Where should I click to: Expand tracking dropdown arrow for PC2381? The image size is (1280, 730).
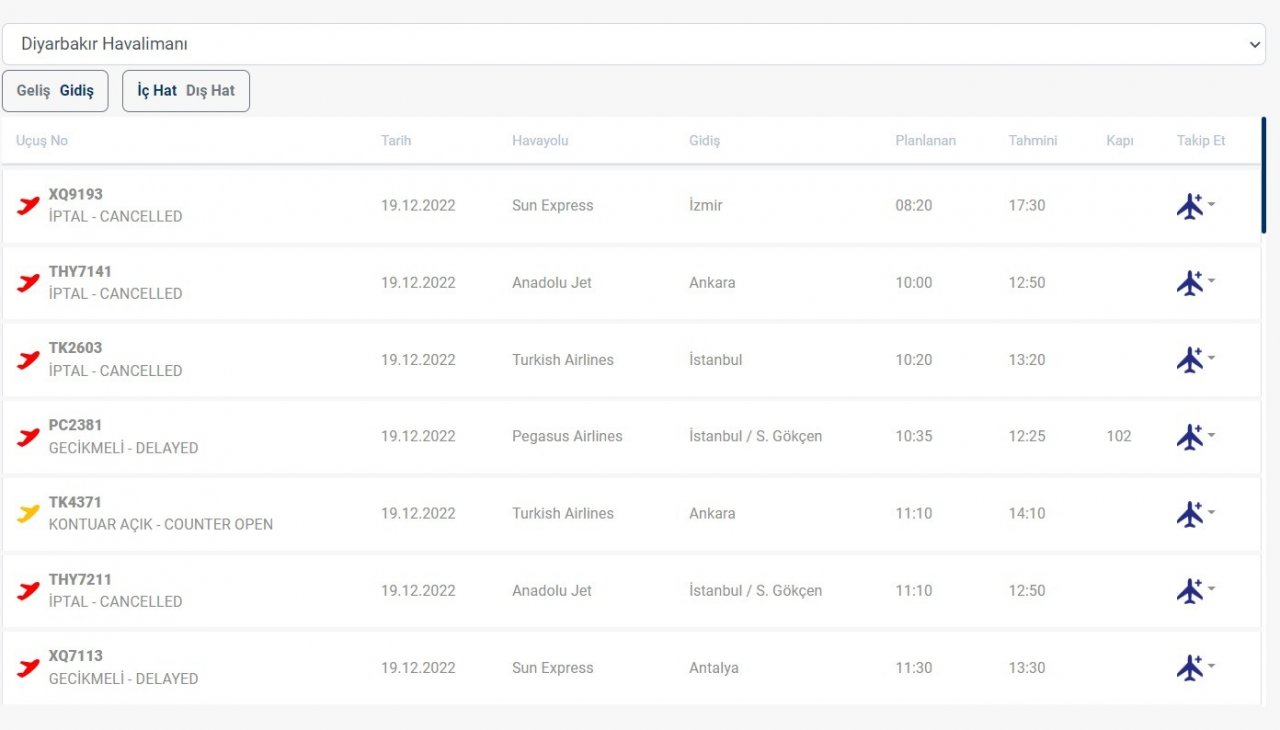coord(1212,435)
